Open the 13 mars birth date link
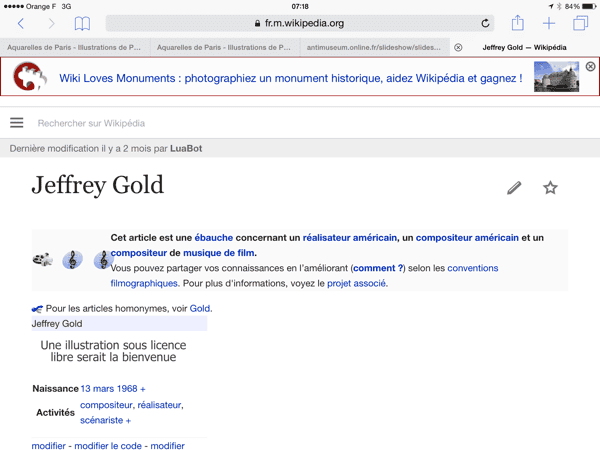 (x=98, y=389)
